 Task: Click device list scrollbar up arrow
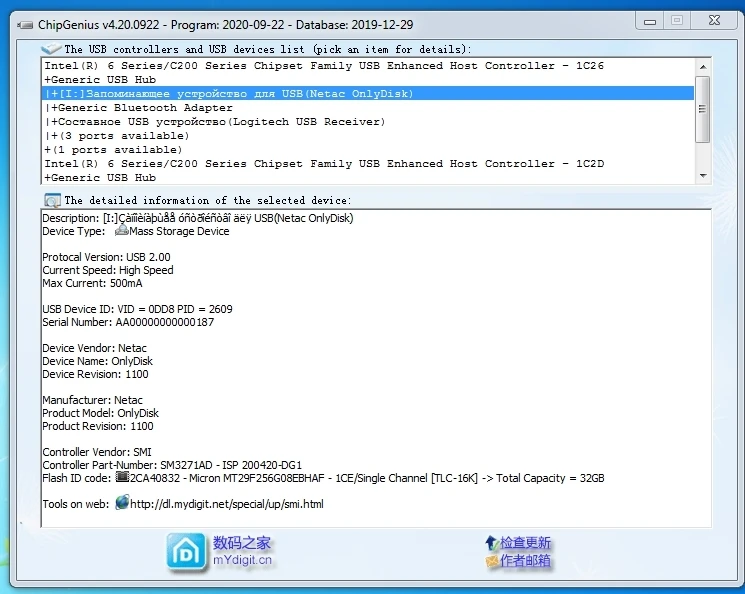tap(703, 67)
